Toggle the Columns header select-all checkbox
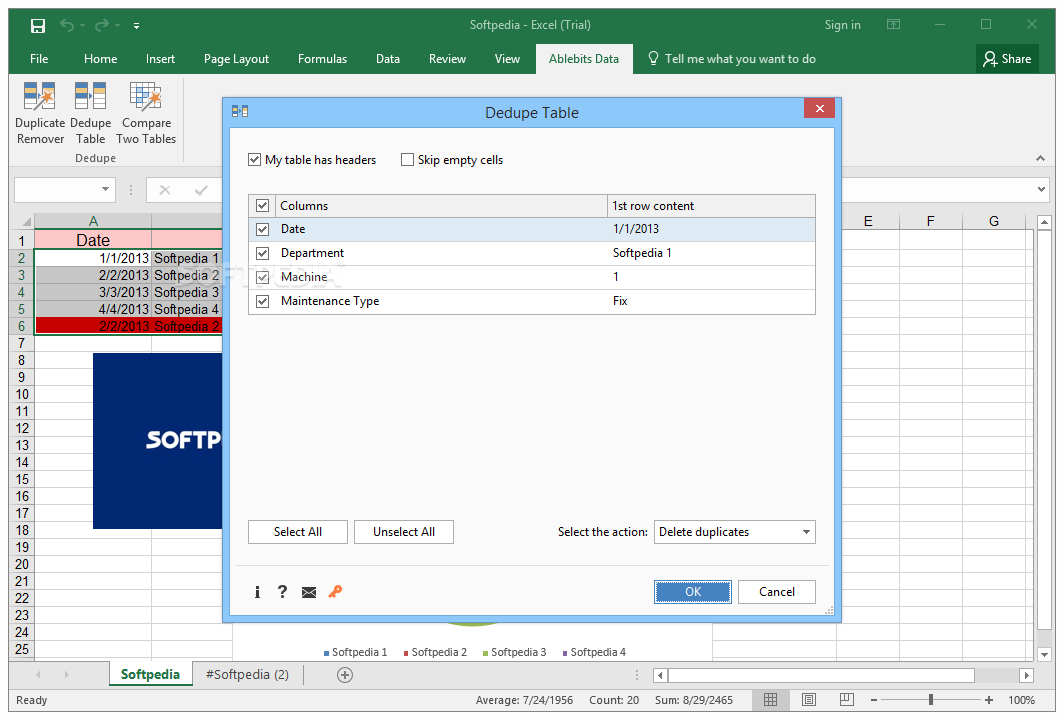Viewport: 1064px width, 720px height. [263, 206]
